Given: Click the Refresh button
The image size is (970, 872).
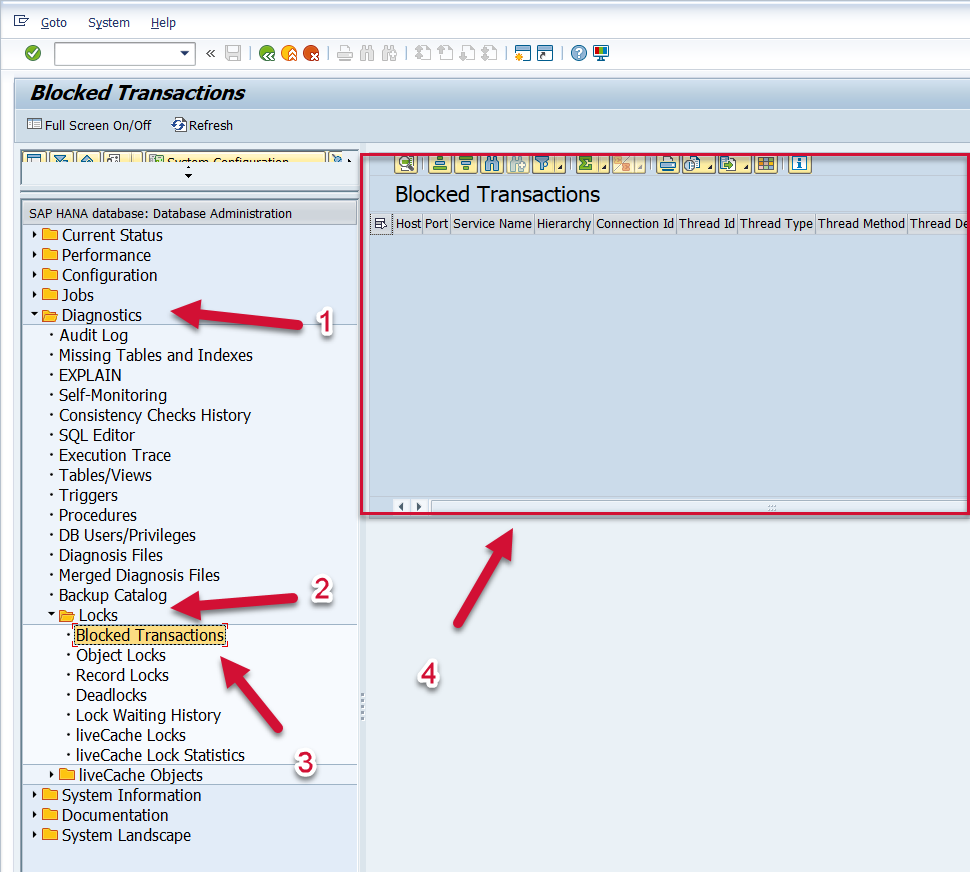Looking at the screenshot, I should click(202, 125).
